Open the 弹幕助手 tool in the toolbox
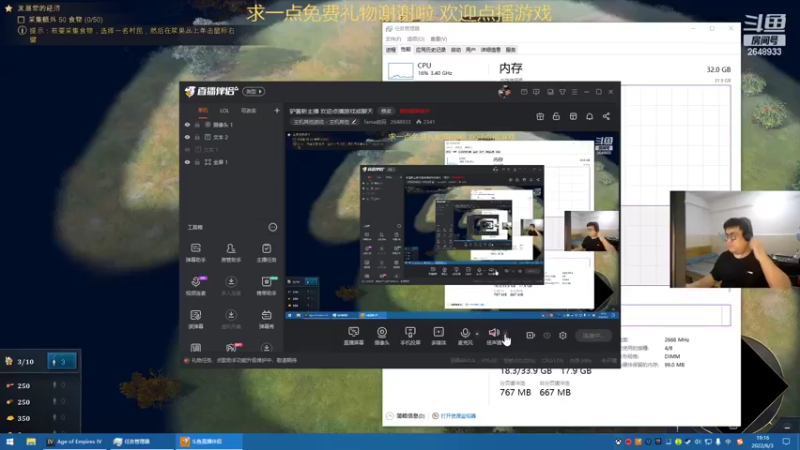 point(195,252)
